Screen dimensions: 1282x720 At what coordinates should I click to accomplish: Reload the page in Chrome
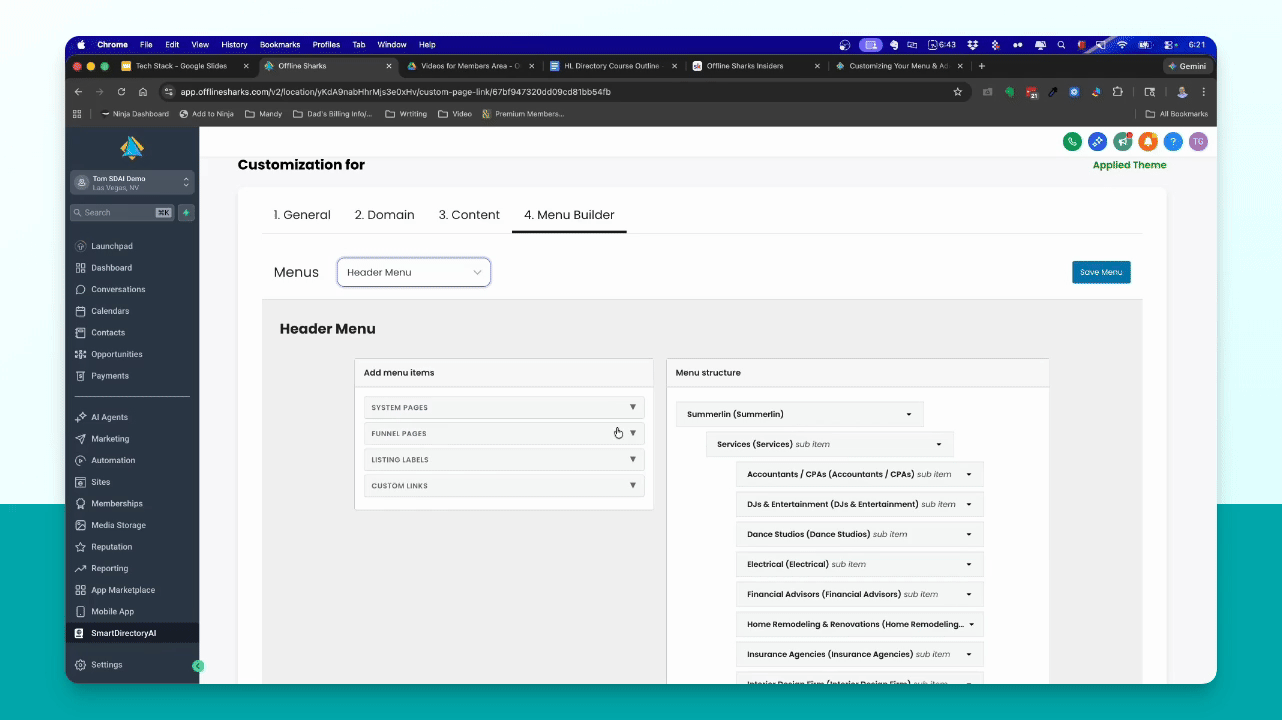121,91
